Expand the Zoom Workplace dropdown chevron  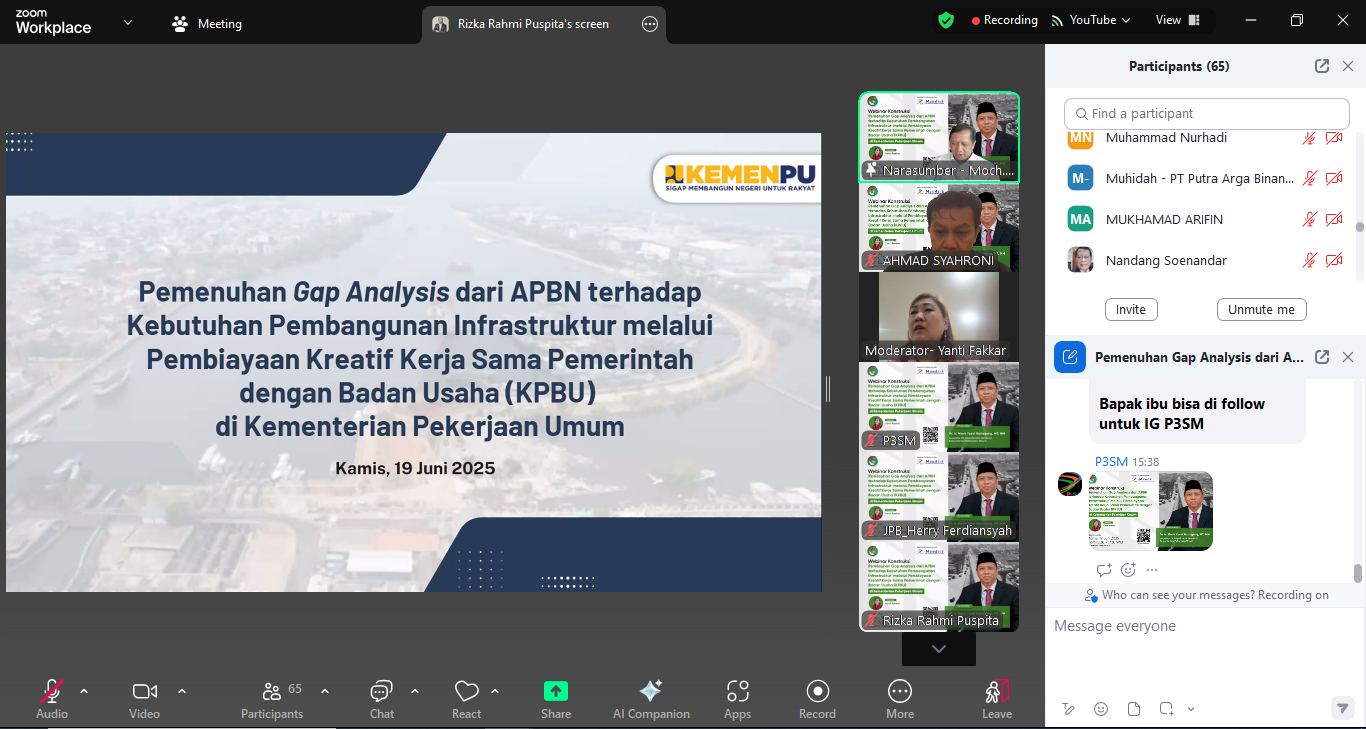128,22
